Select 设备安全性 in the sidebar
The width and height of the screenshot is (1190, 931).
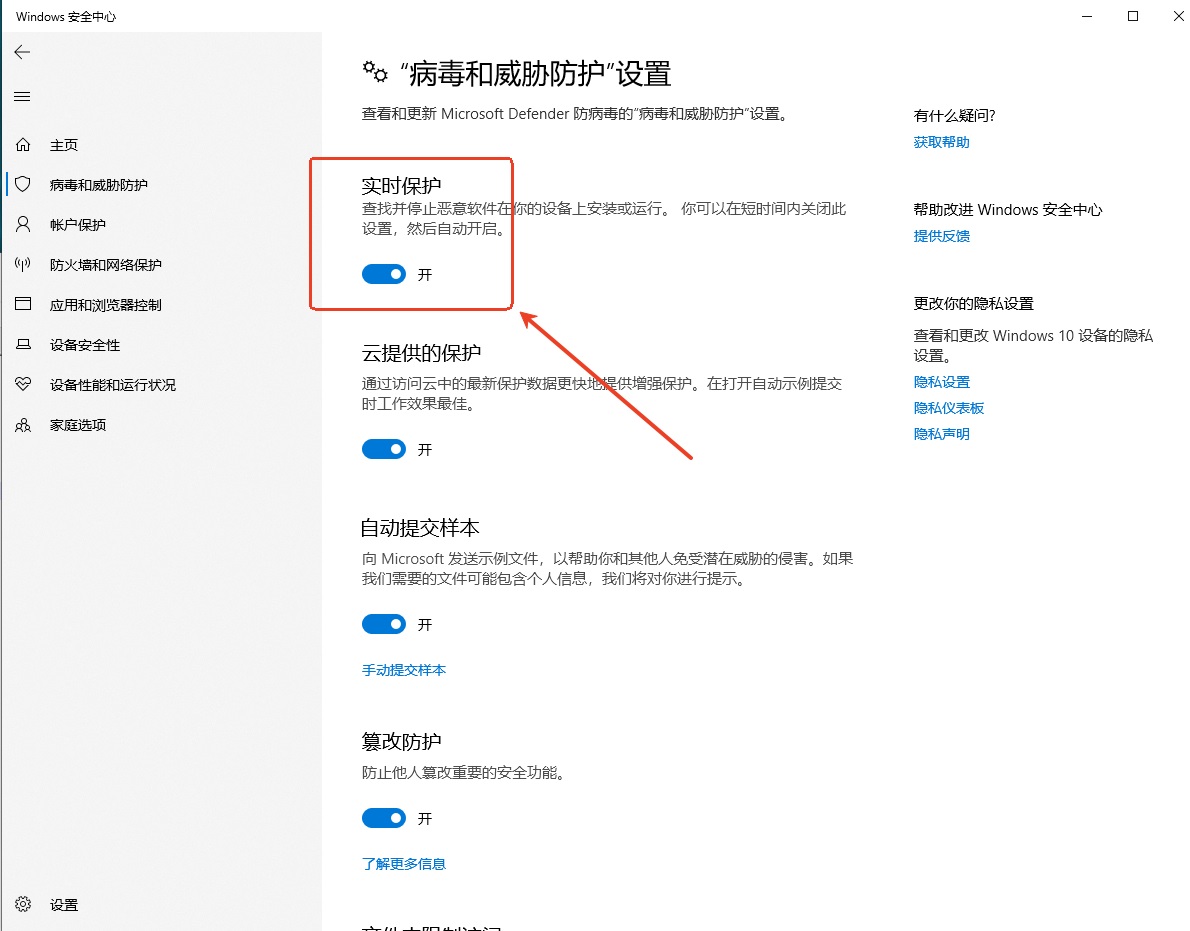click(x=85, y=345)
